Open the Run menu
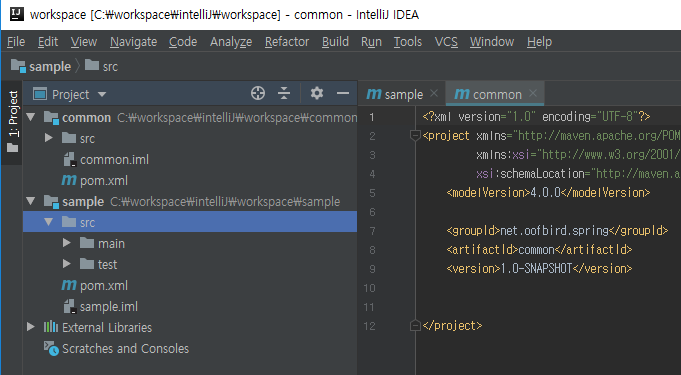681x375 pixels. [371, 42]
